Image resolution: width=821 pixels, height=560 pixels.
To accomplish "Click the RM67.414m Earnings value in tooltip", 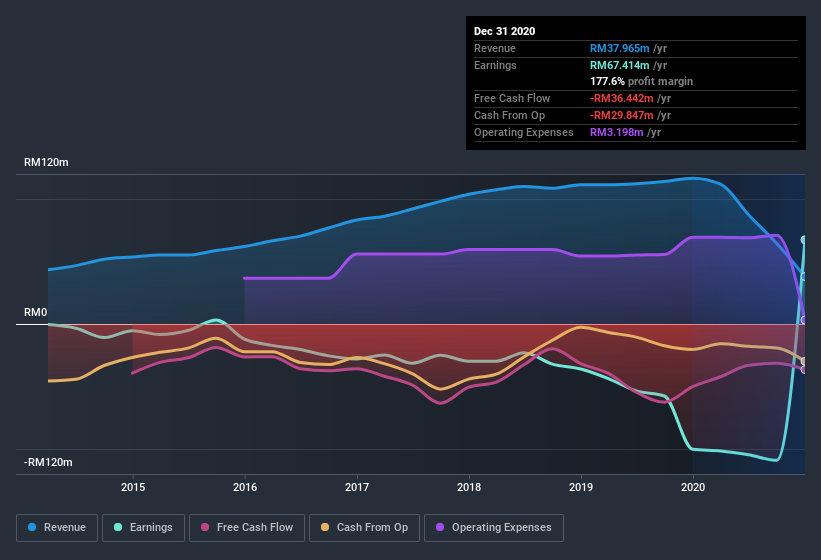I will 624,65.
